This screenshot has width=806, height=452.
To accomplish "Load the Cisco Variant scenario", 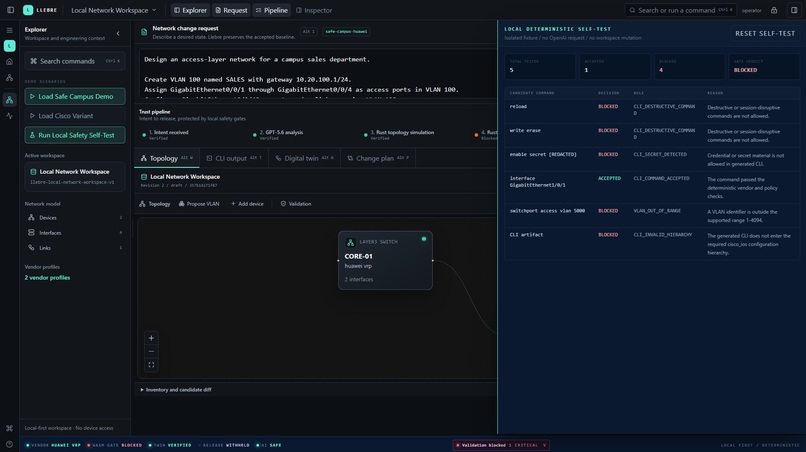I will pyautogui.click(x=75, y=116).
